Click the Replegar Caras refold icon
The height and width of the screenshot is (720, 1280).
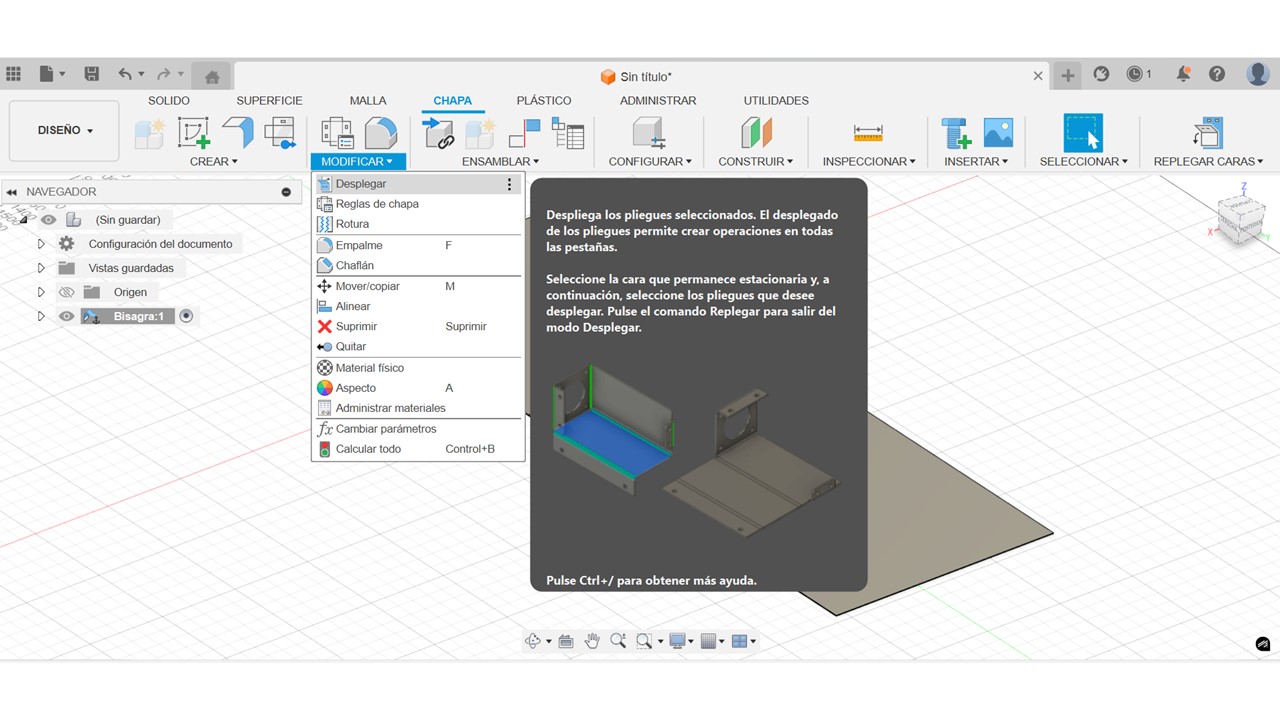(x=1208, y=133)
